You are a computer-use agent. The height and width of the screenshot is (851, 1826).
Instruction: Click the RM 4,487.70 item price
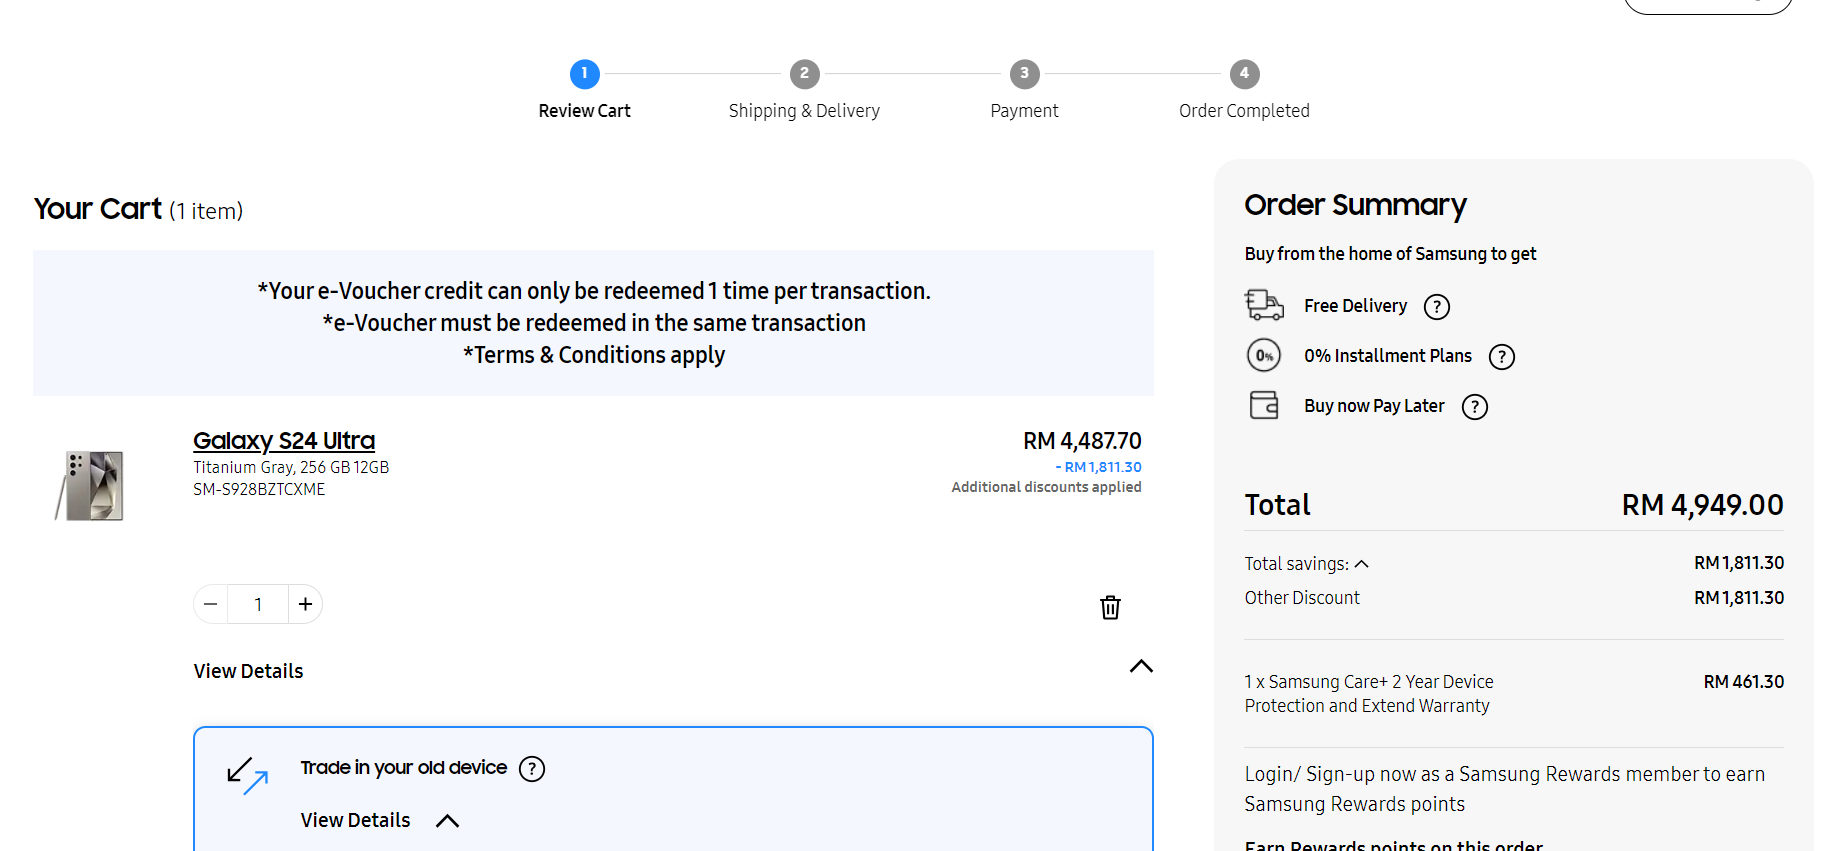tap(1082, 441)
